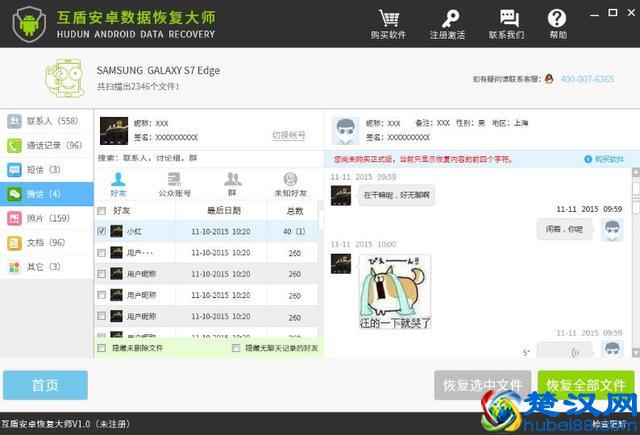Toggle the select-all 好友 header checkbox

pyautogui.click(x=102, y=211)
